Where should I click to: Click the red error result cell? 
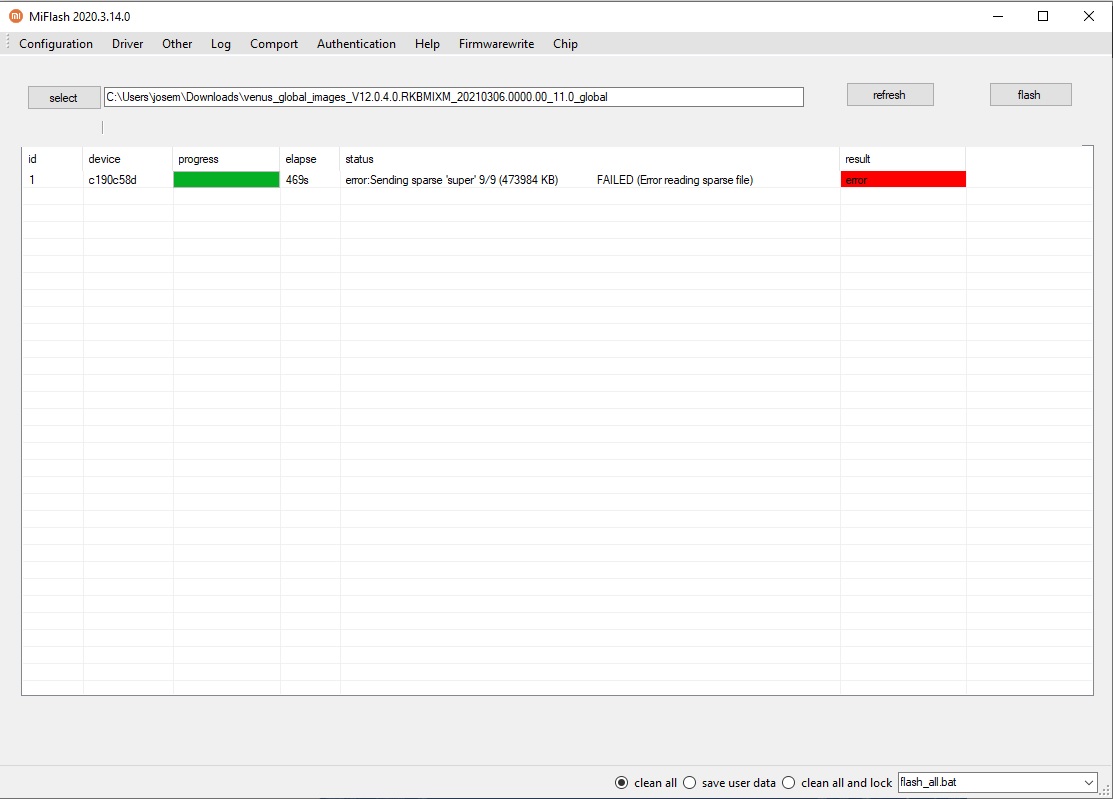point(903,180)
